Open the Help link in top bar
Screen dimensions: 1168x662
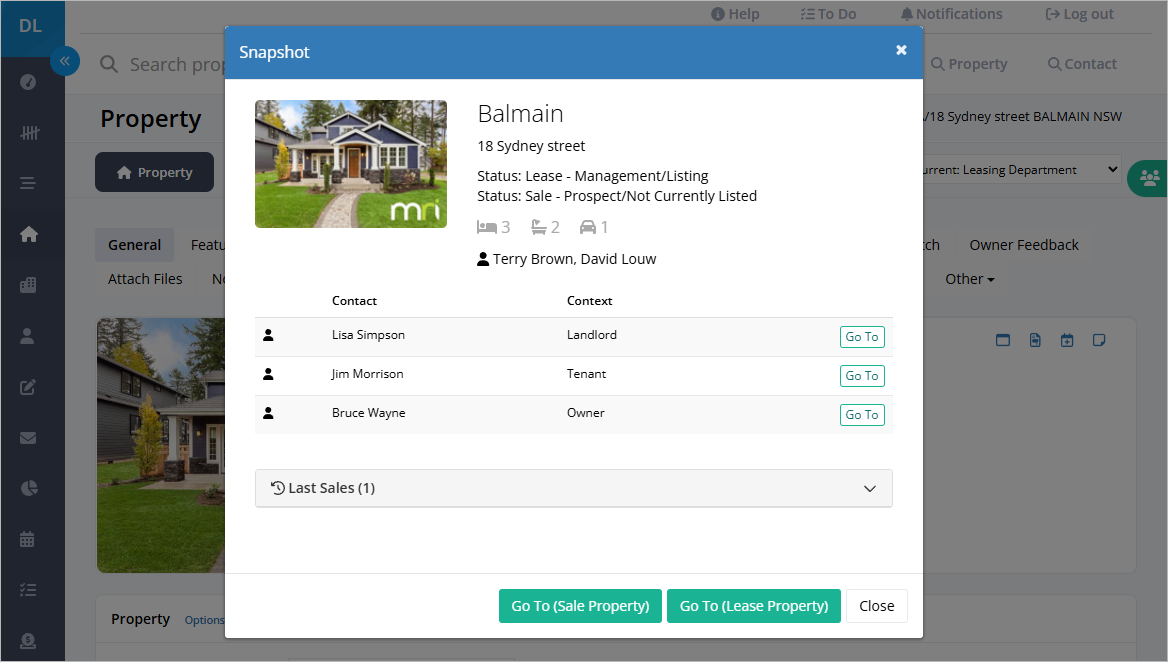point(735,14)
